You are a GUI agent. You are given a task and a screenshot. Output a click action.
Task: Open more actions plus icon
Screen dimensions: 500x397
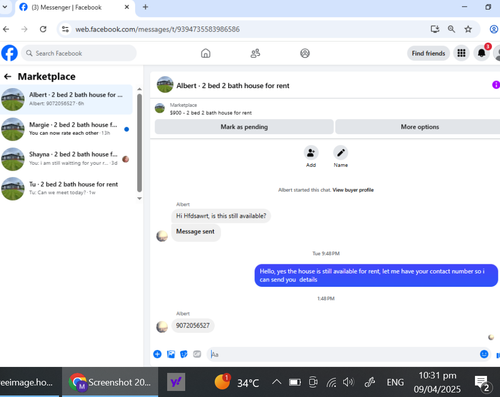coord(157,354)
